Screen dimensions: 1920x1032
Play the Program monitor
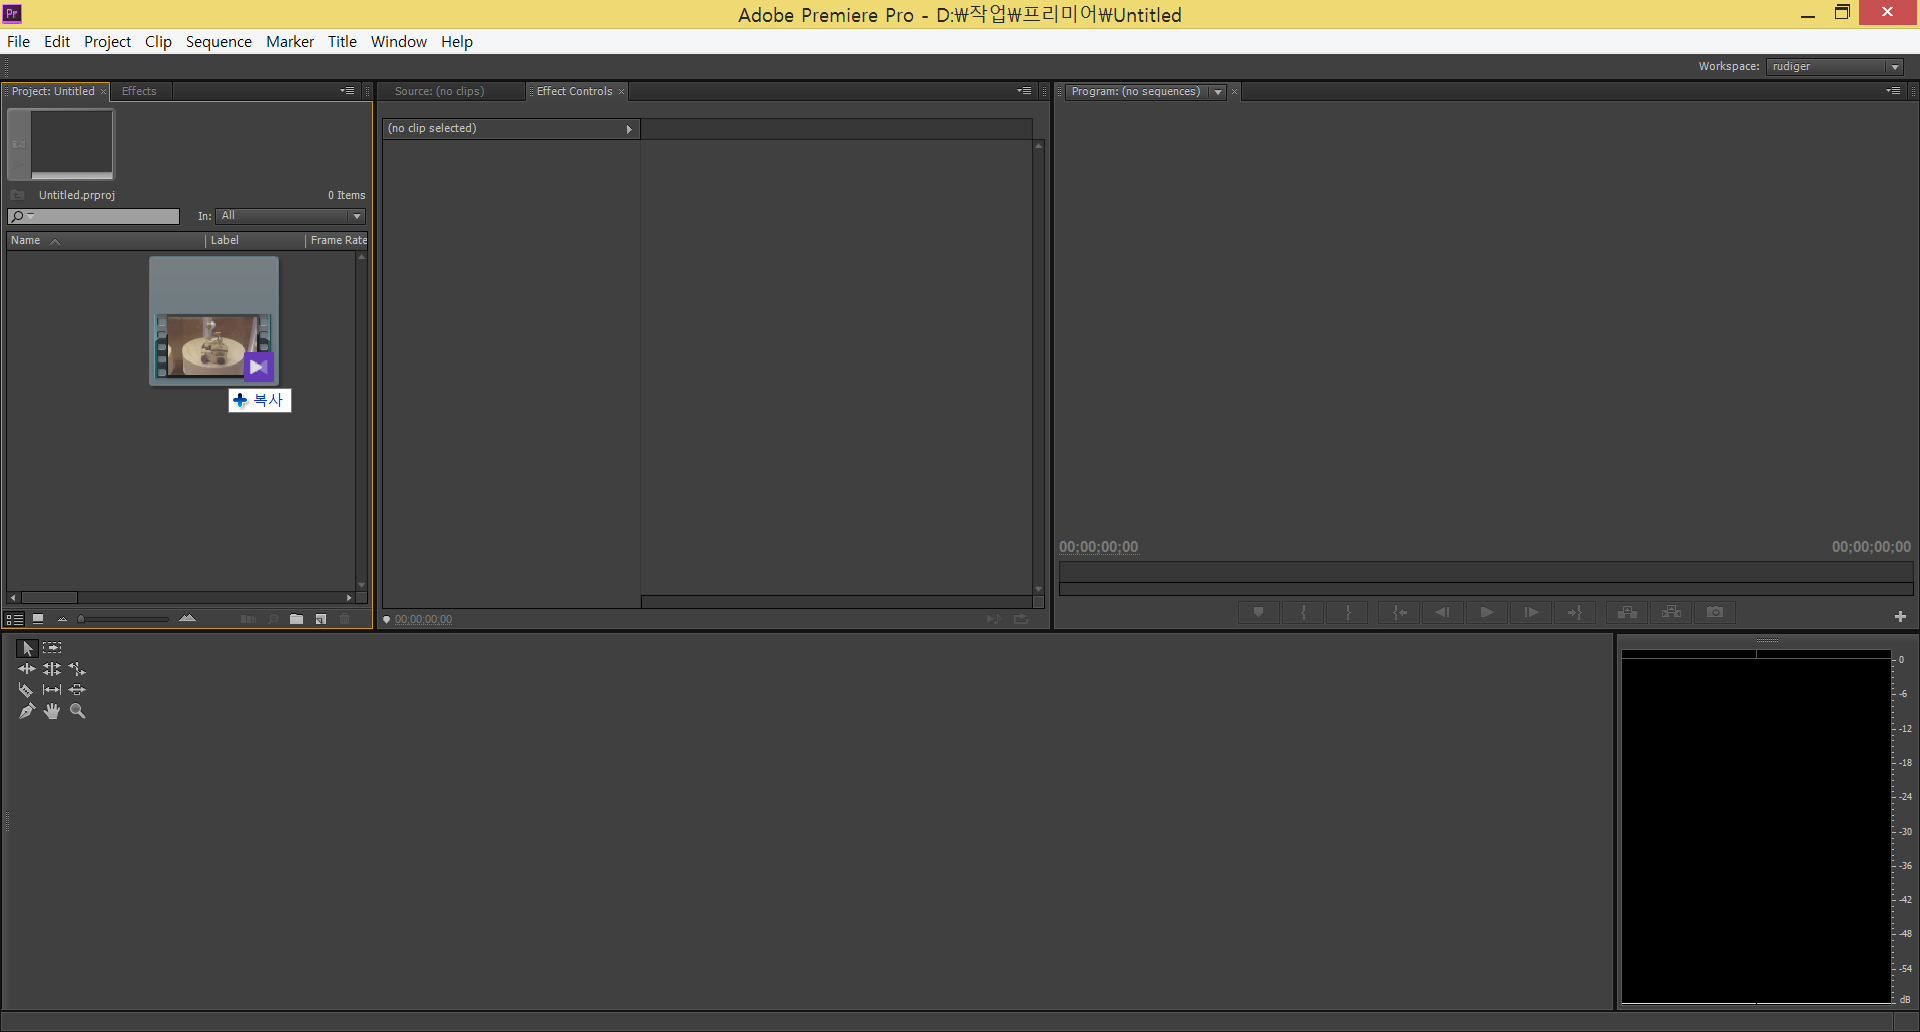click(1487, 613)
